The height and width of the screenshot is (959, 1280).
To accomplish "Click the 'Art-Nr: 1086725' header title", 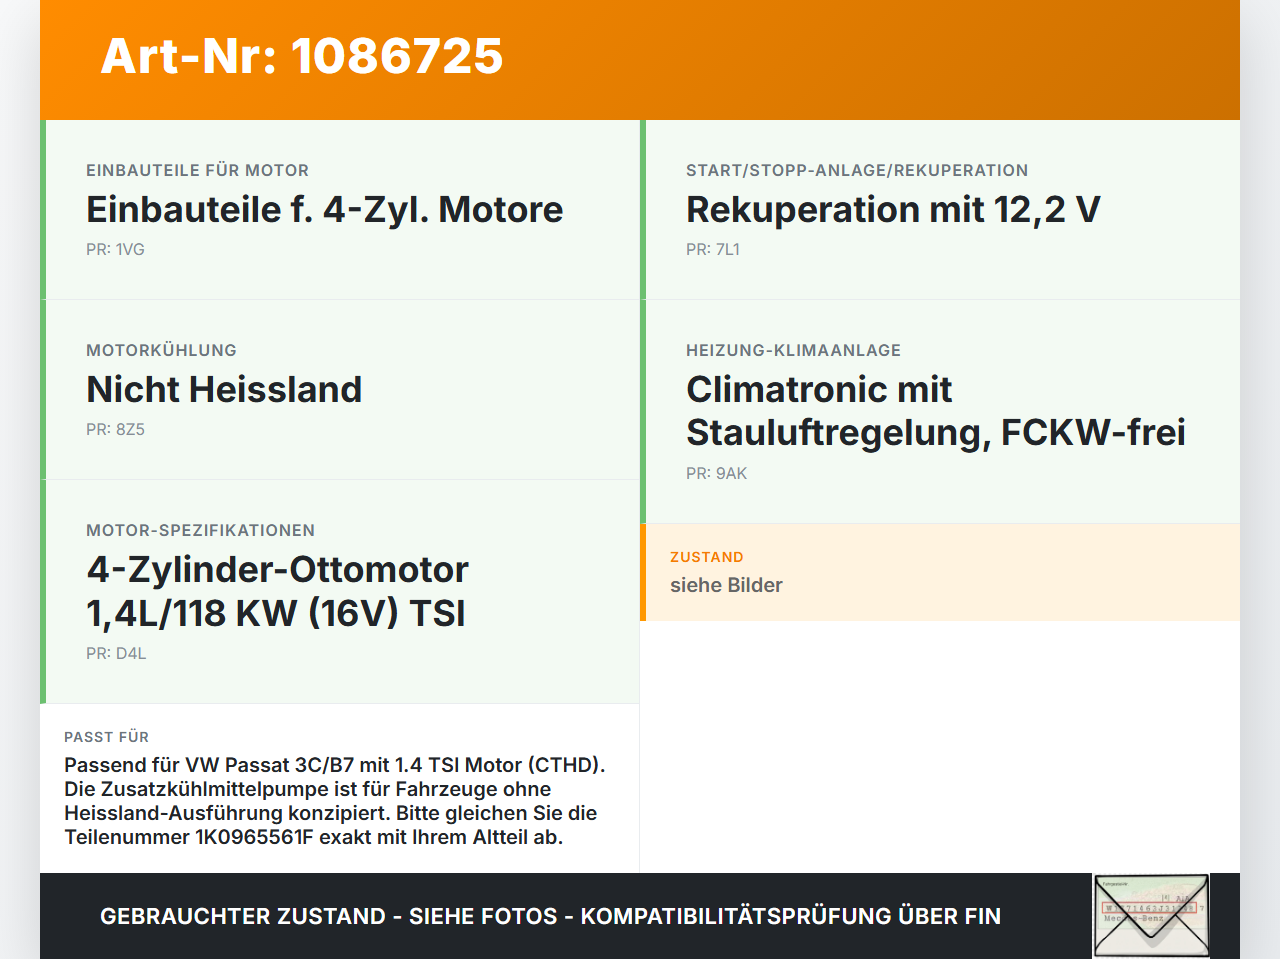I will coord(302,56).
